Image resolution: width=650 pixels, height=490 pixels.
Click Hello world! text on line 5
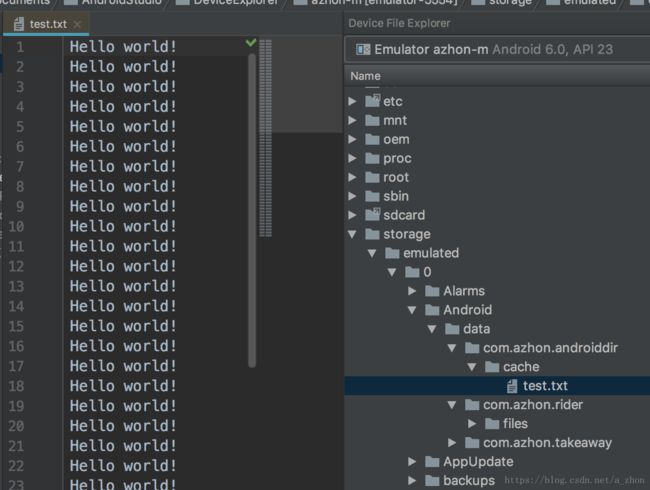123,126
